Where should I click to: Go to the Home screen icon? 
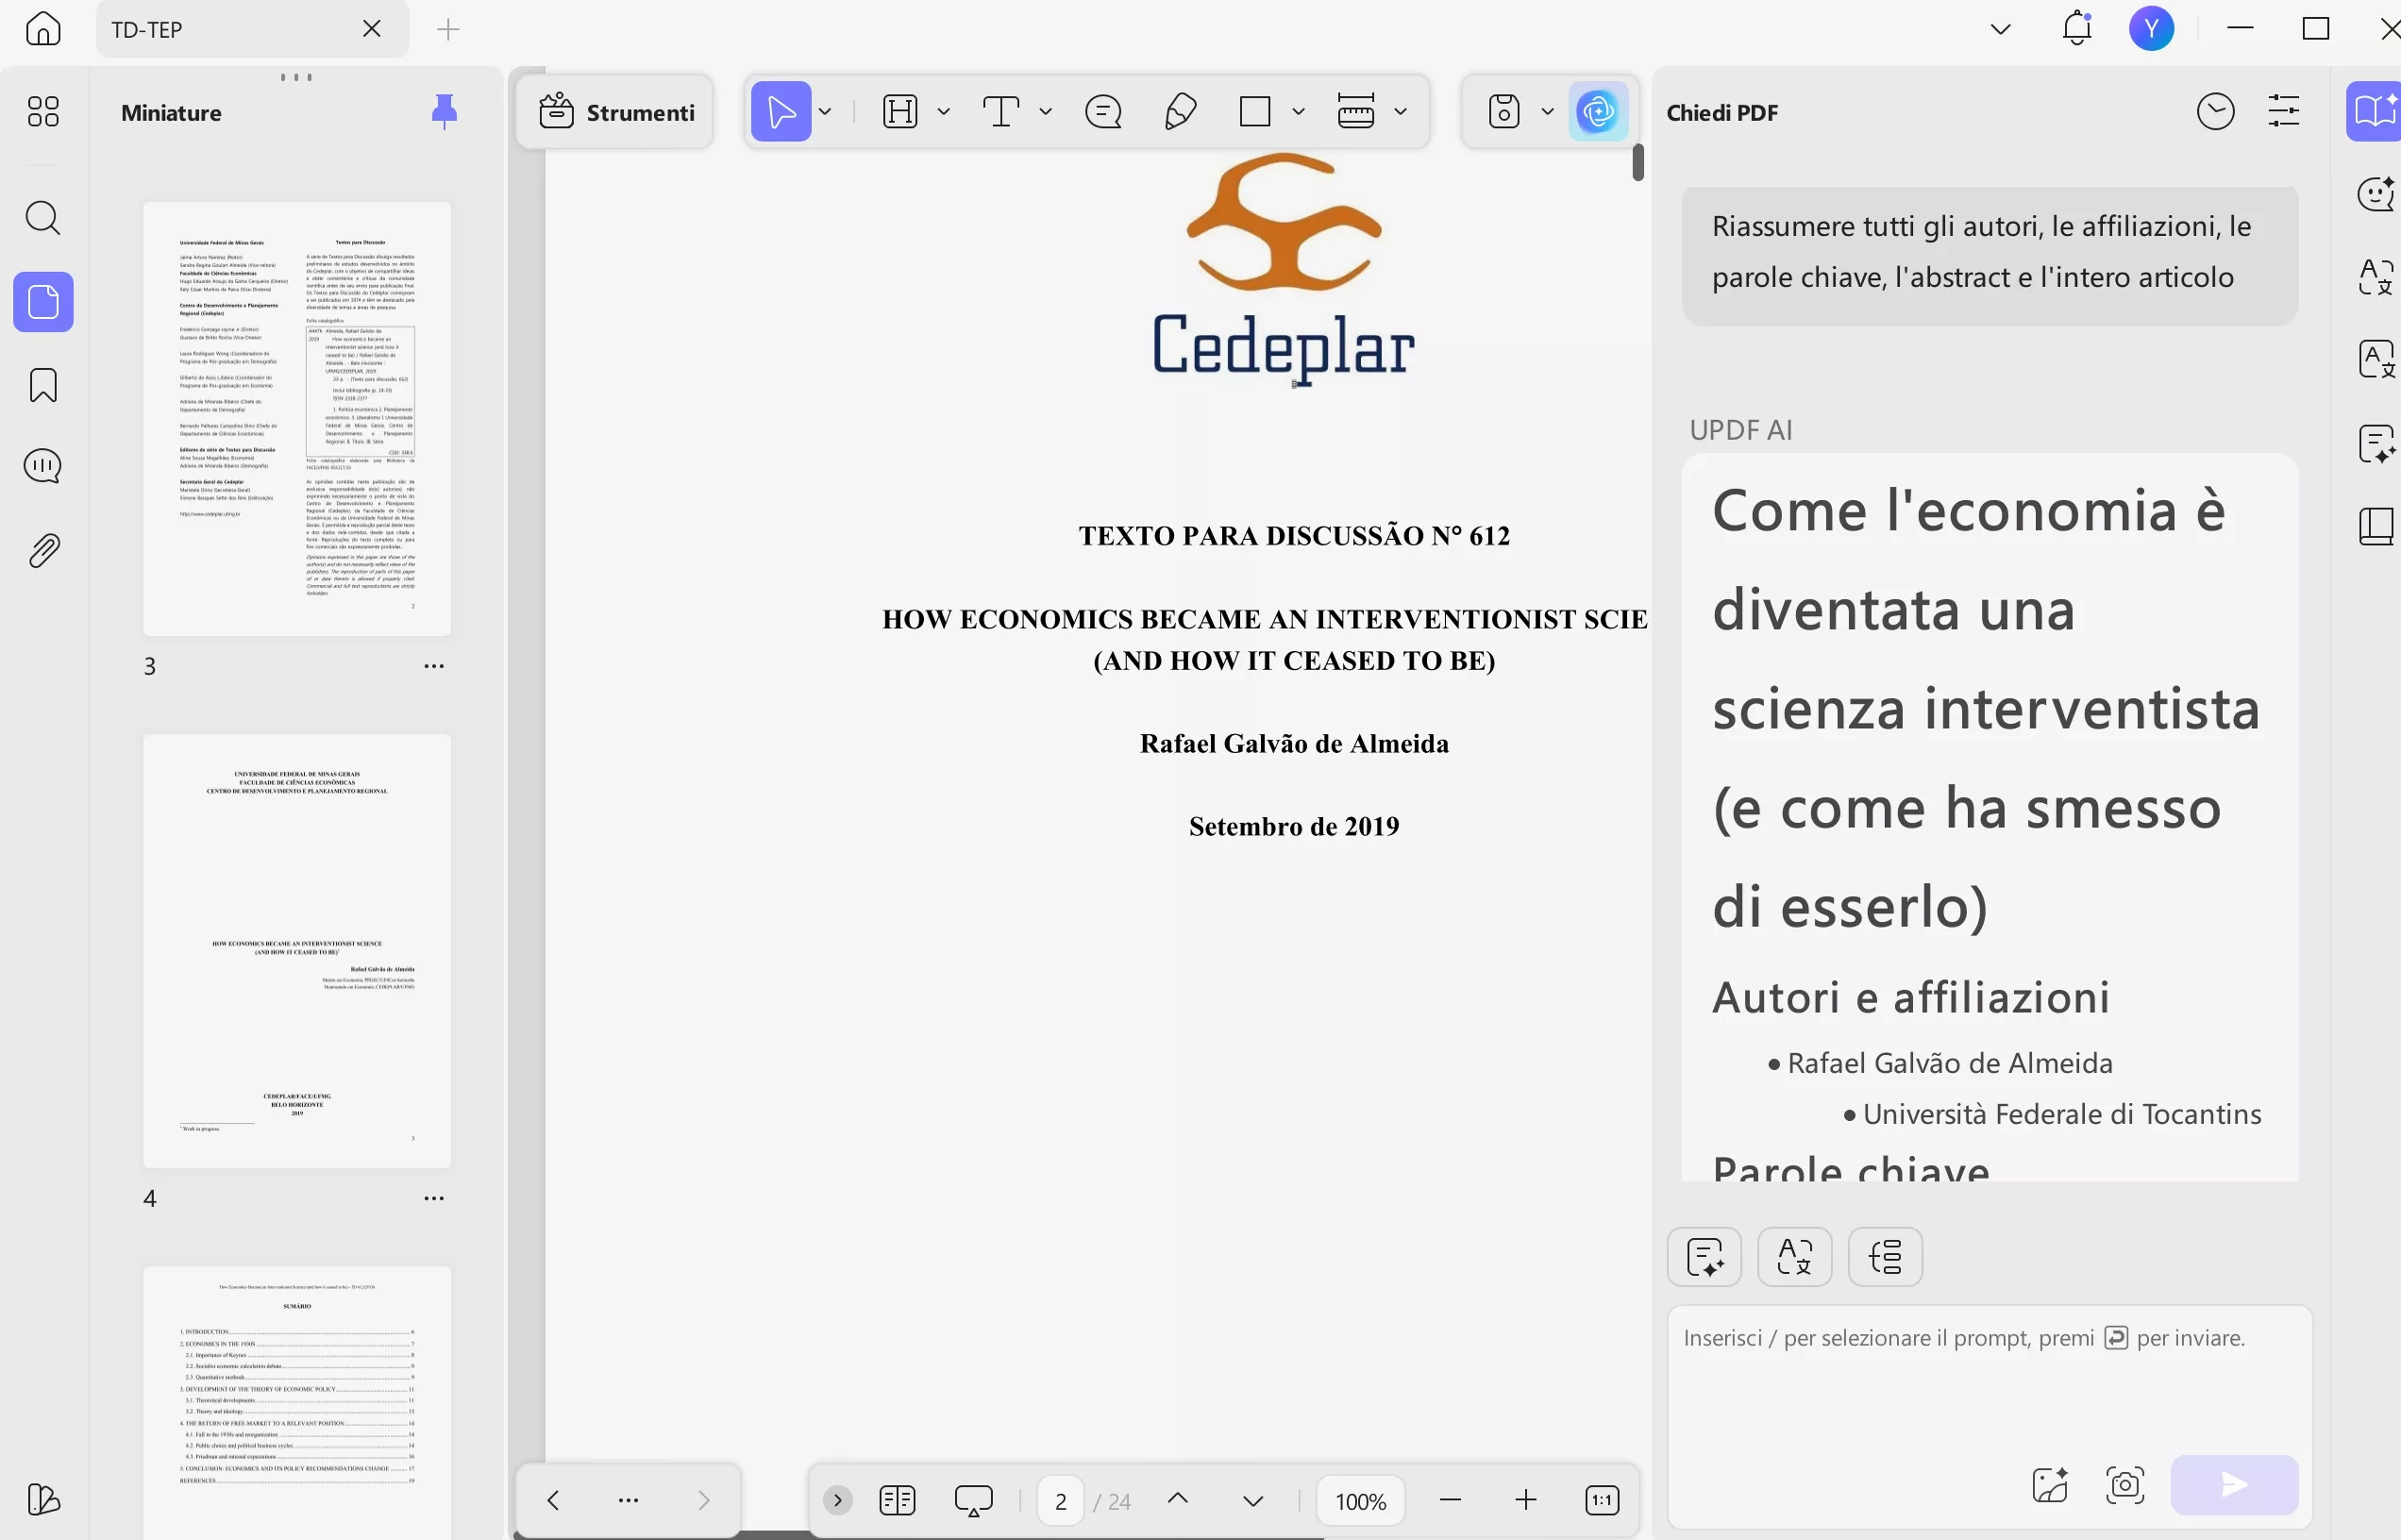43,28
